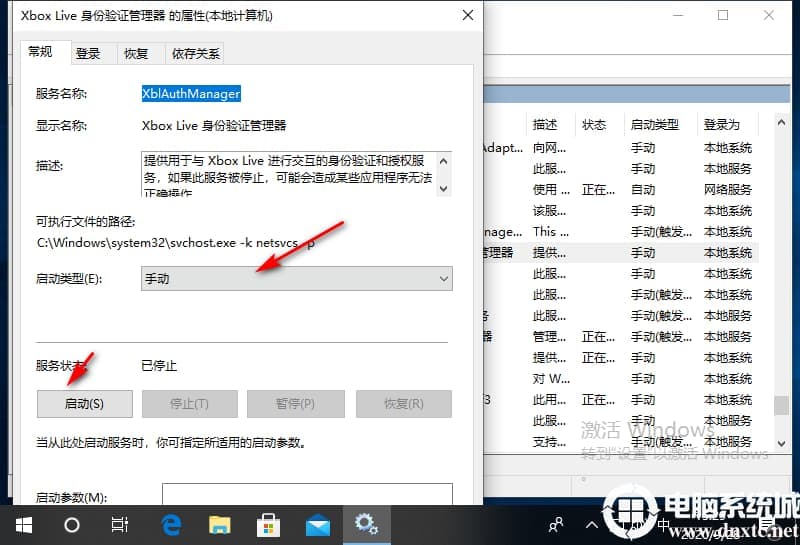Viewport: 800px width, 545px height.
Task: Select Services gear icon in taskbar
Action: coord(366,524)
